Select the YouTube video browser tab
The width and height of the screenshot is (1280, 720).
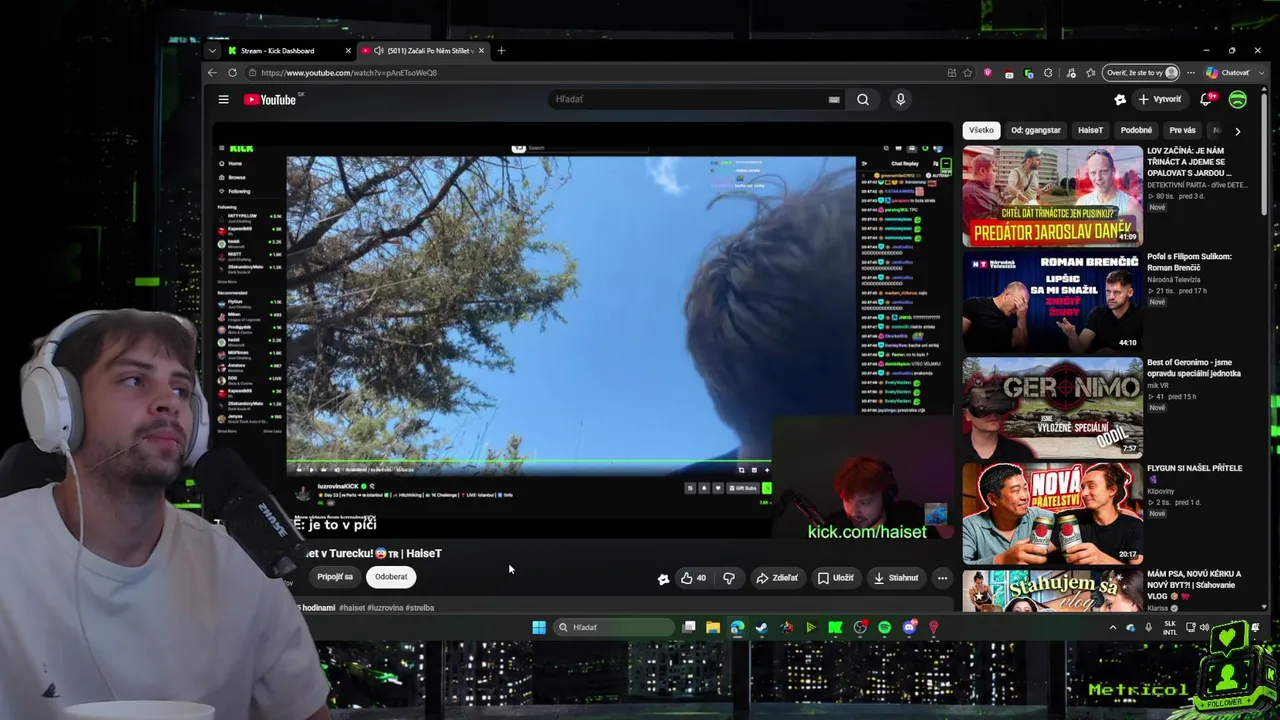[423, 51]
